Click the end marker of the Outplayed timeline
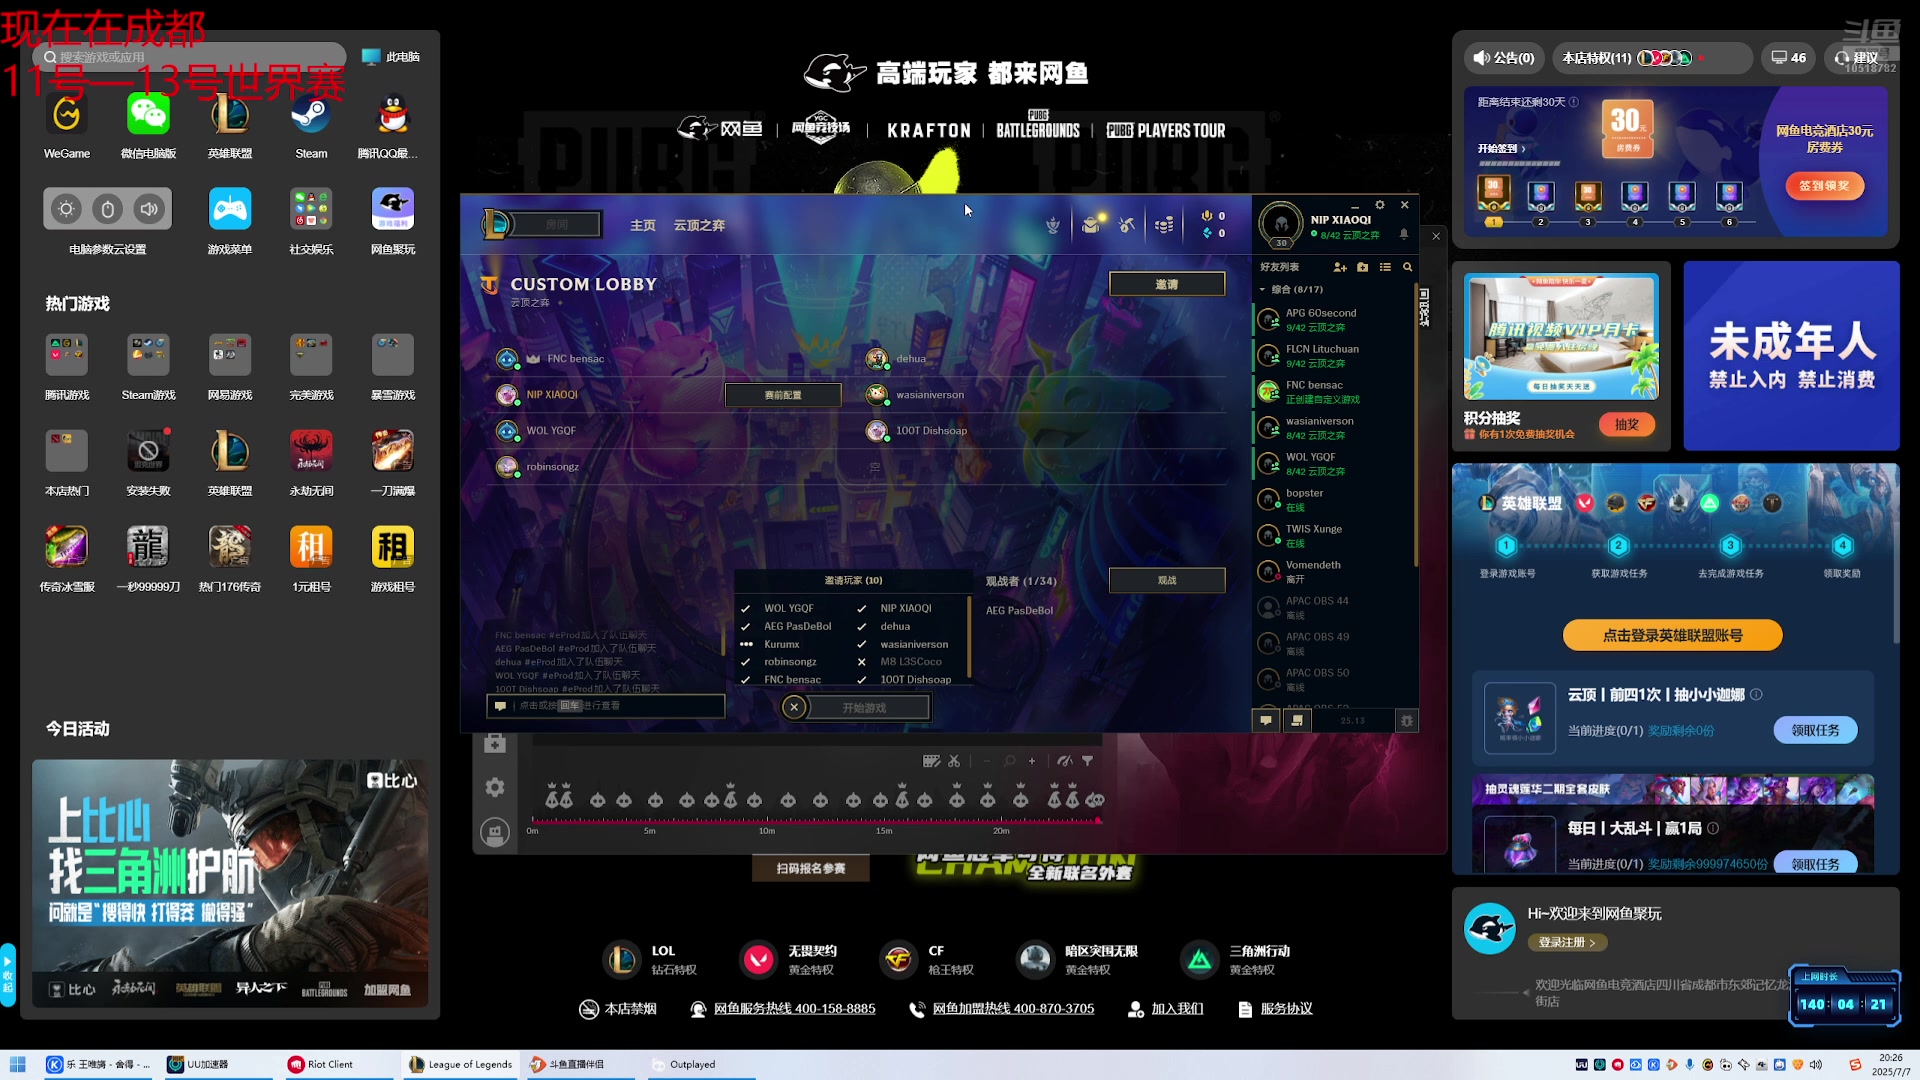This screenshot has height=1080, width=1920. [1098, 820]
